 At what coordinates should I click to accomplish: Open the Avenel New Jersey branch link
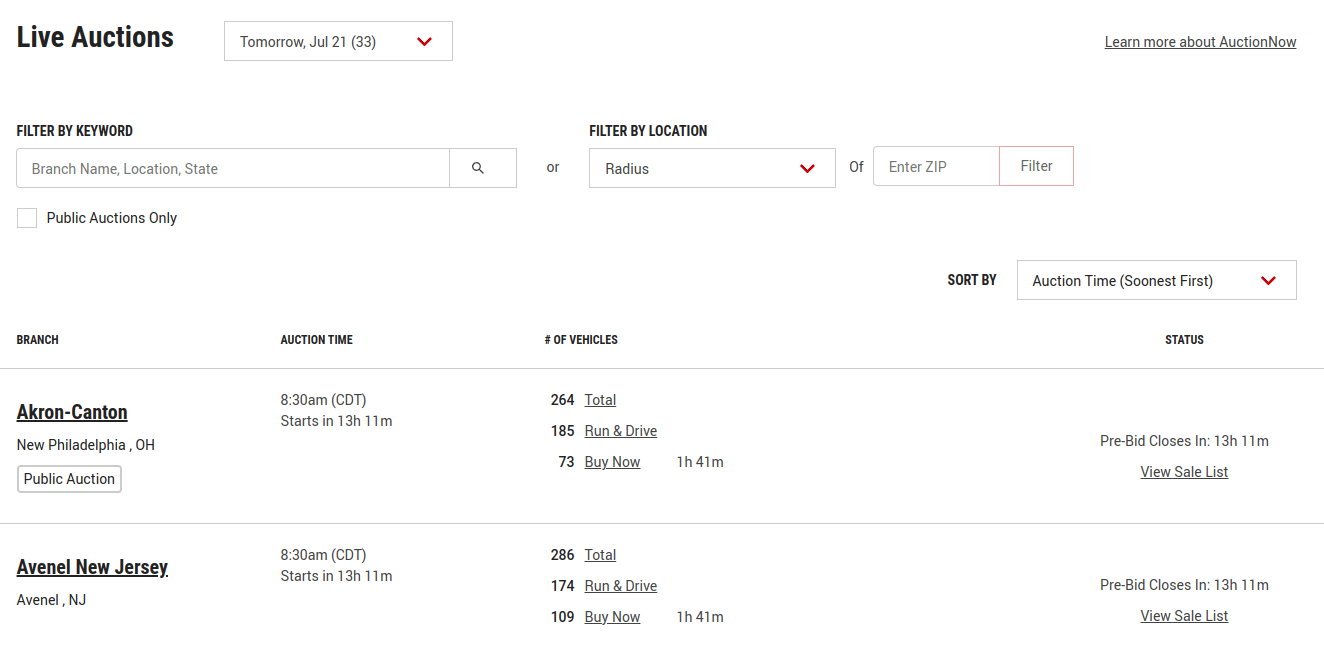92,567
